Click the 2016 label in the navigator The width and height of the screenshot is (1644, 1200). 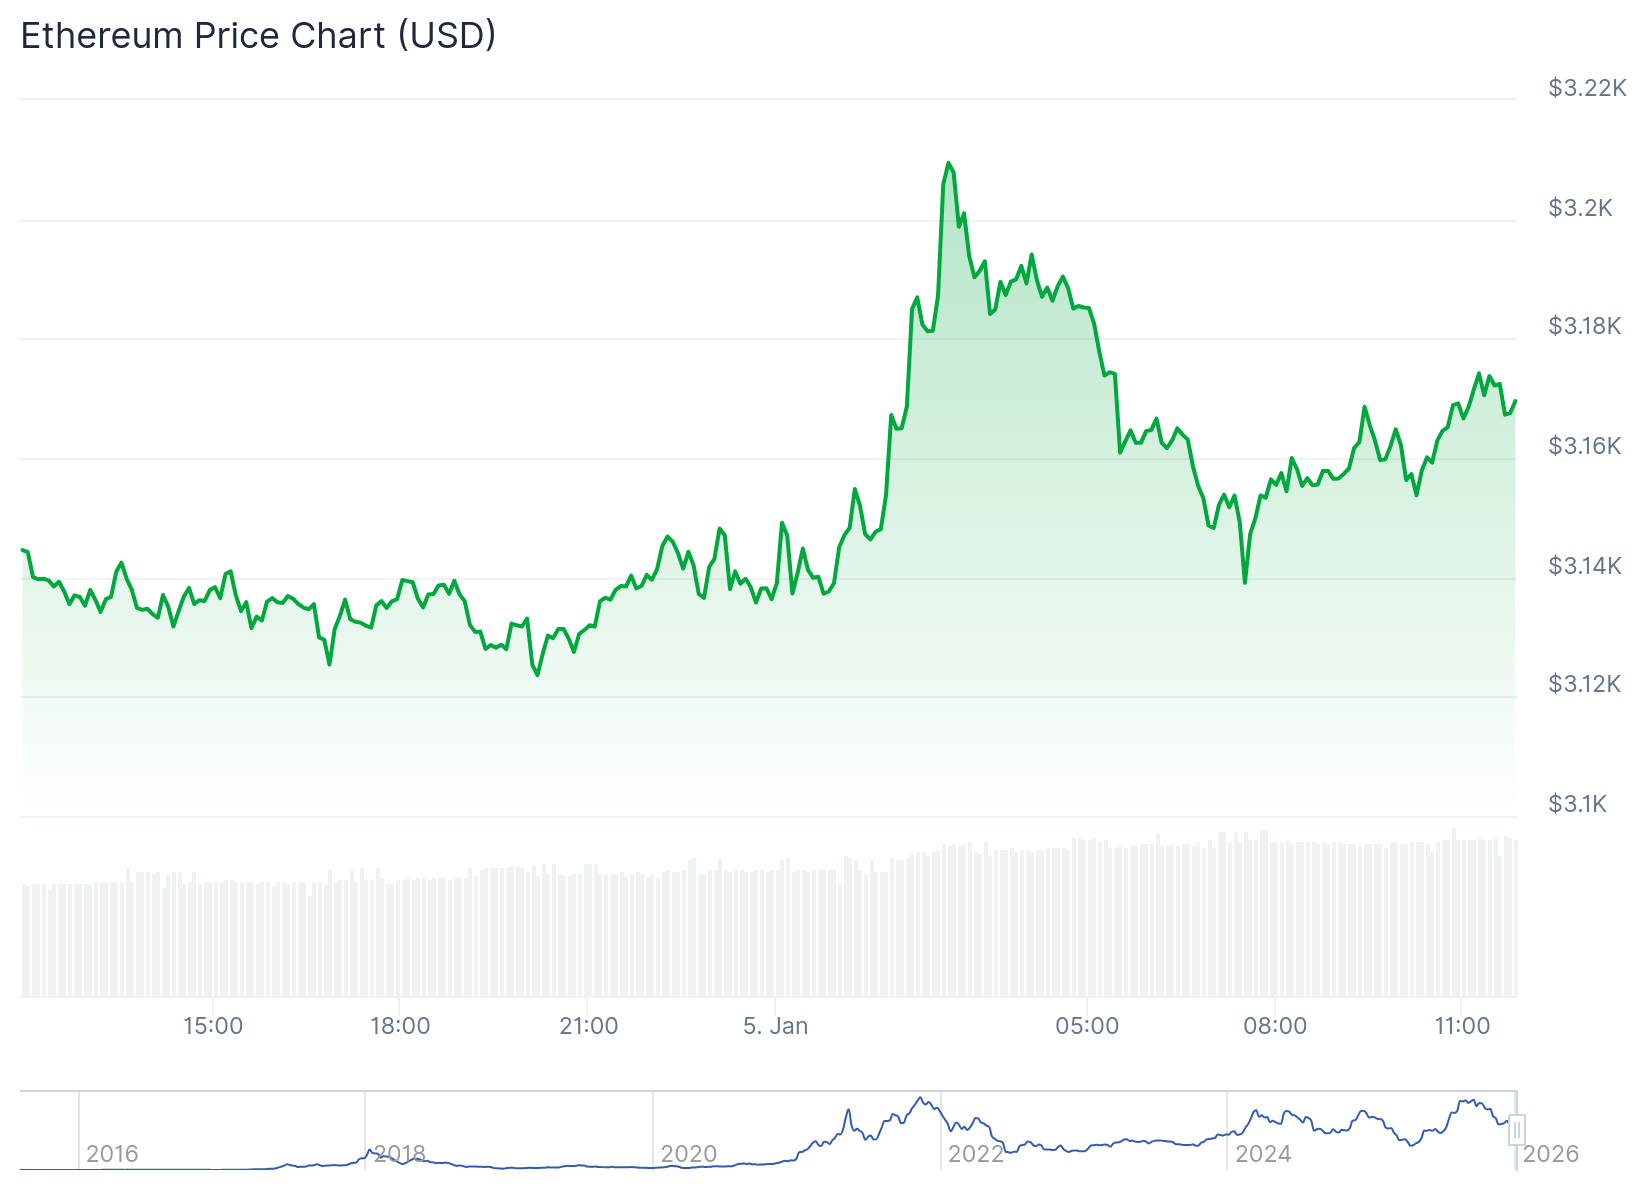point(112,1154)
